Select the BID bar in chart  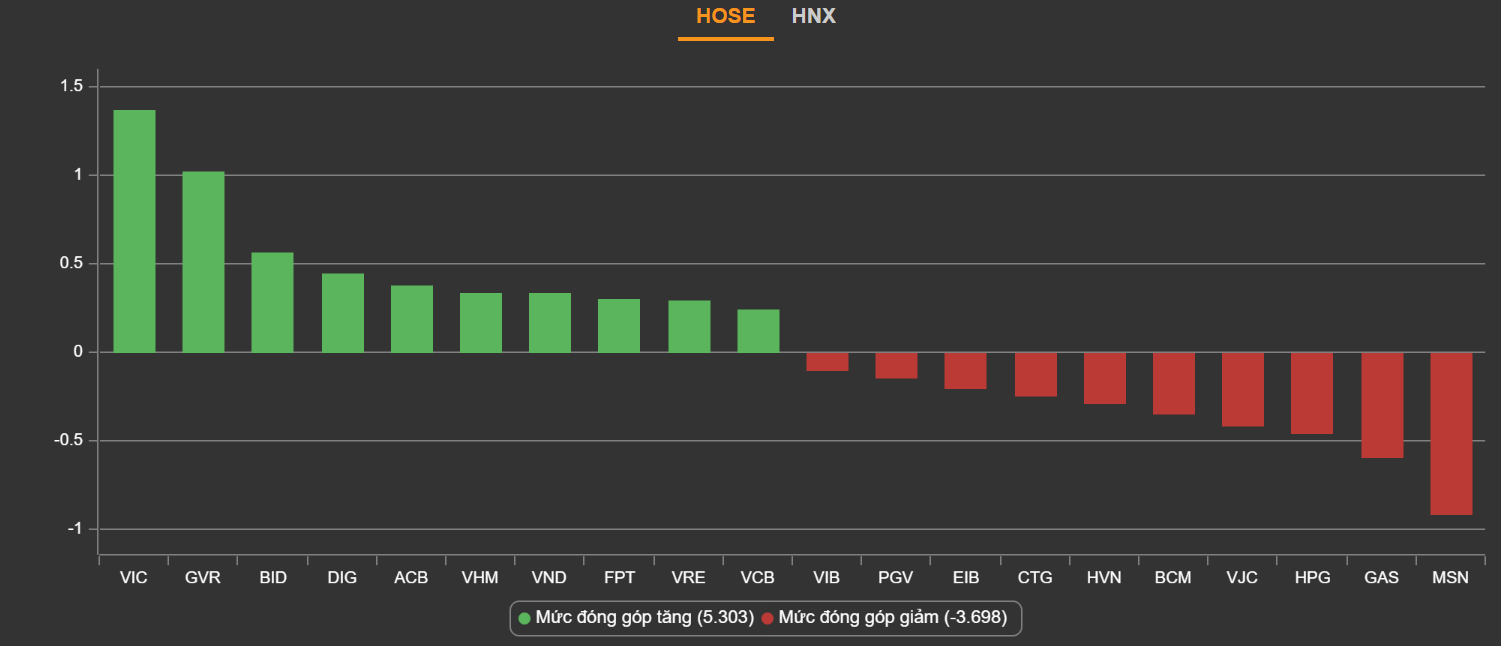pos(272,302)
